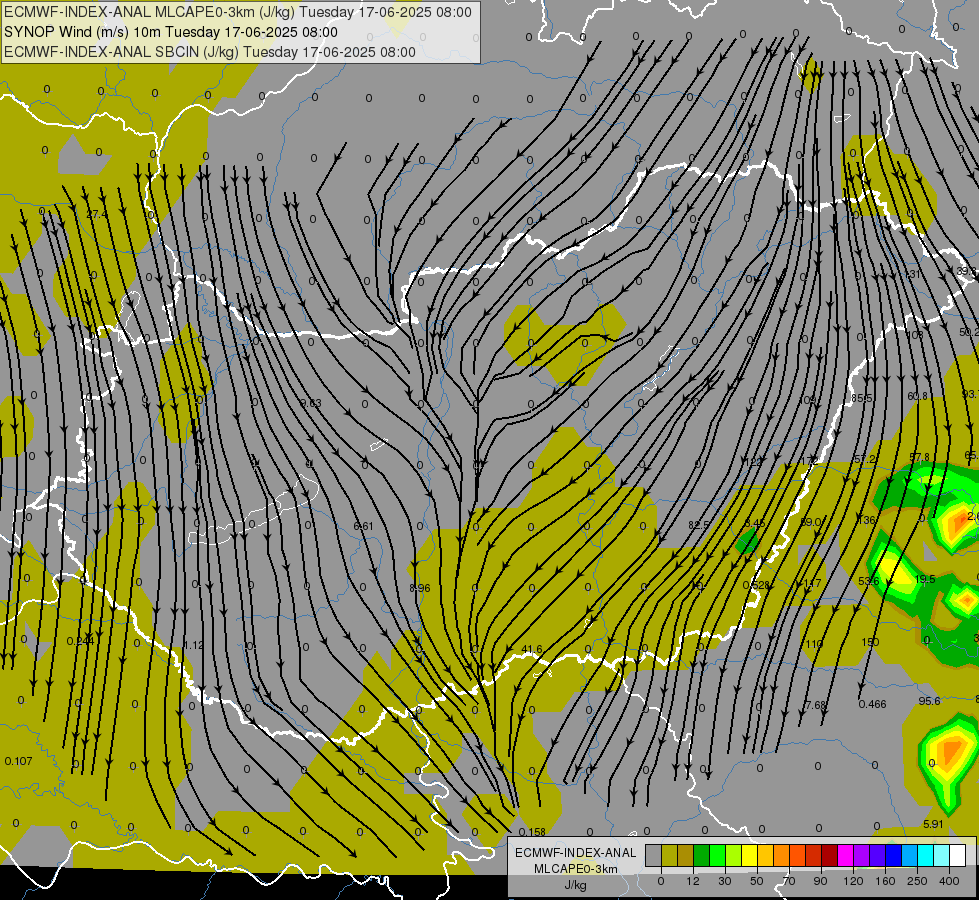Click the legend title ECMWF-INDEX-ANAL

(x=576, y=853)
